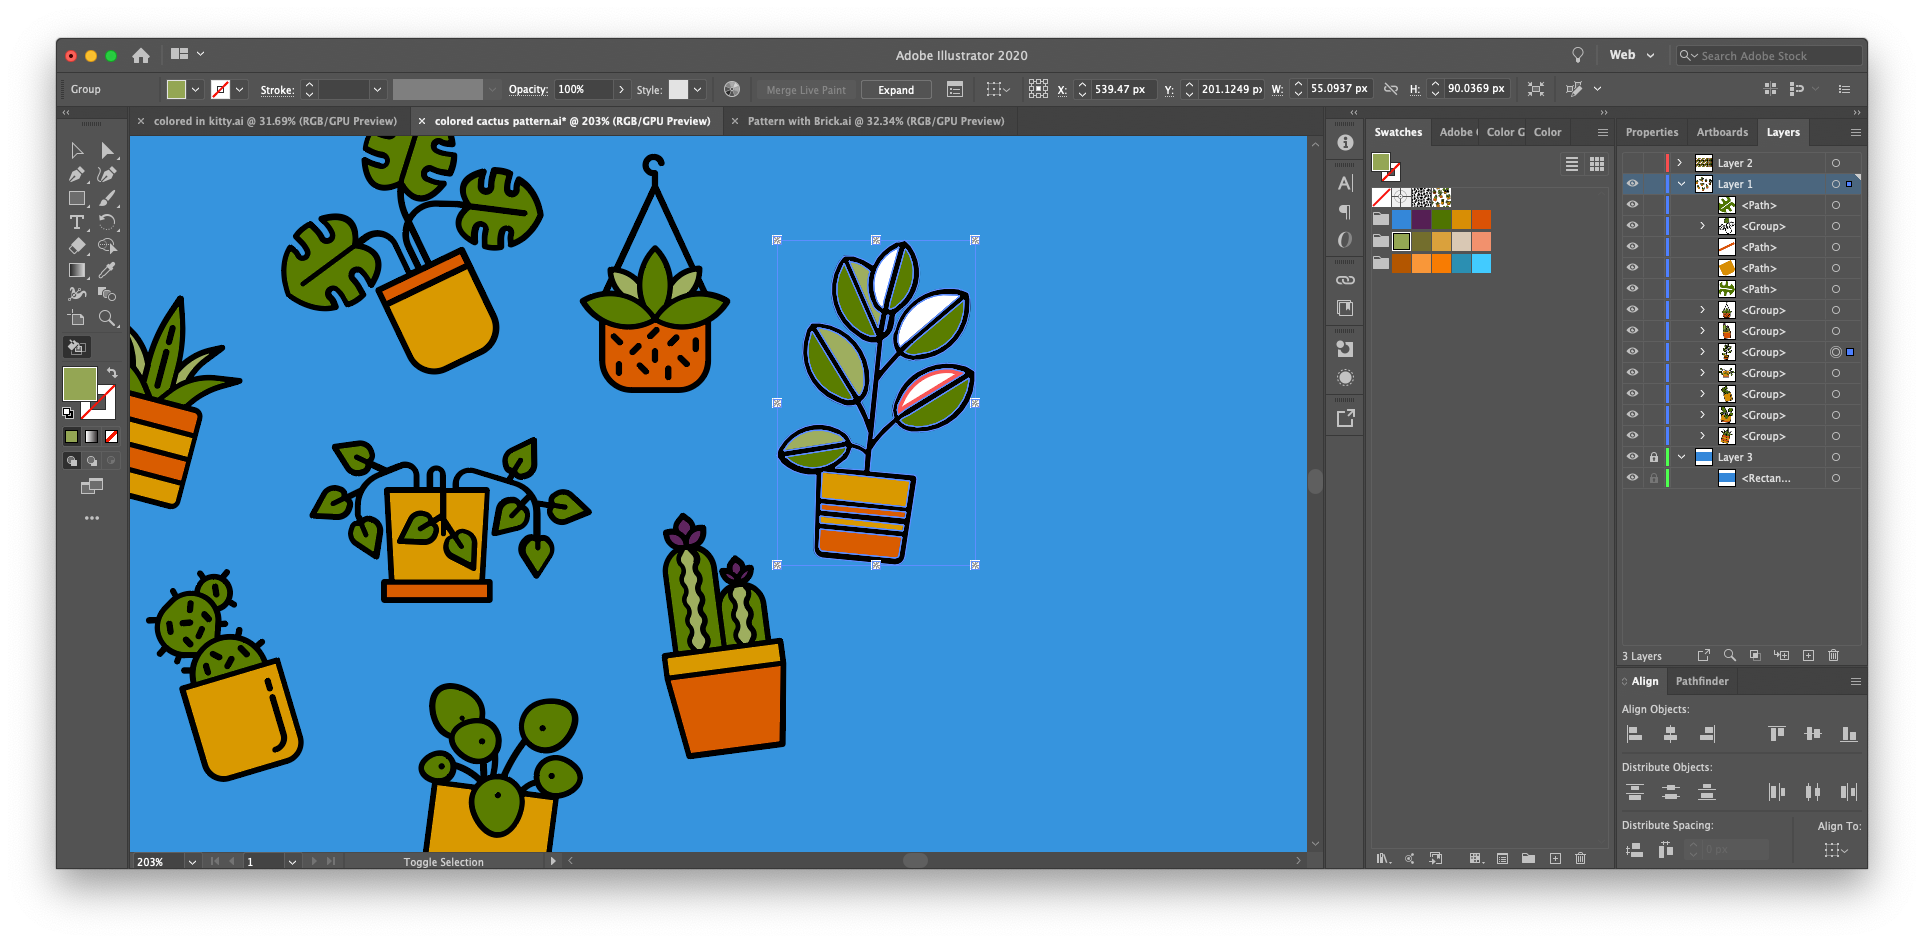Collapse Layer 1 contents
The image size is (1924, 943).
(x=1682, y=184)
